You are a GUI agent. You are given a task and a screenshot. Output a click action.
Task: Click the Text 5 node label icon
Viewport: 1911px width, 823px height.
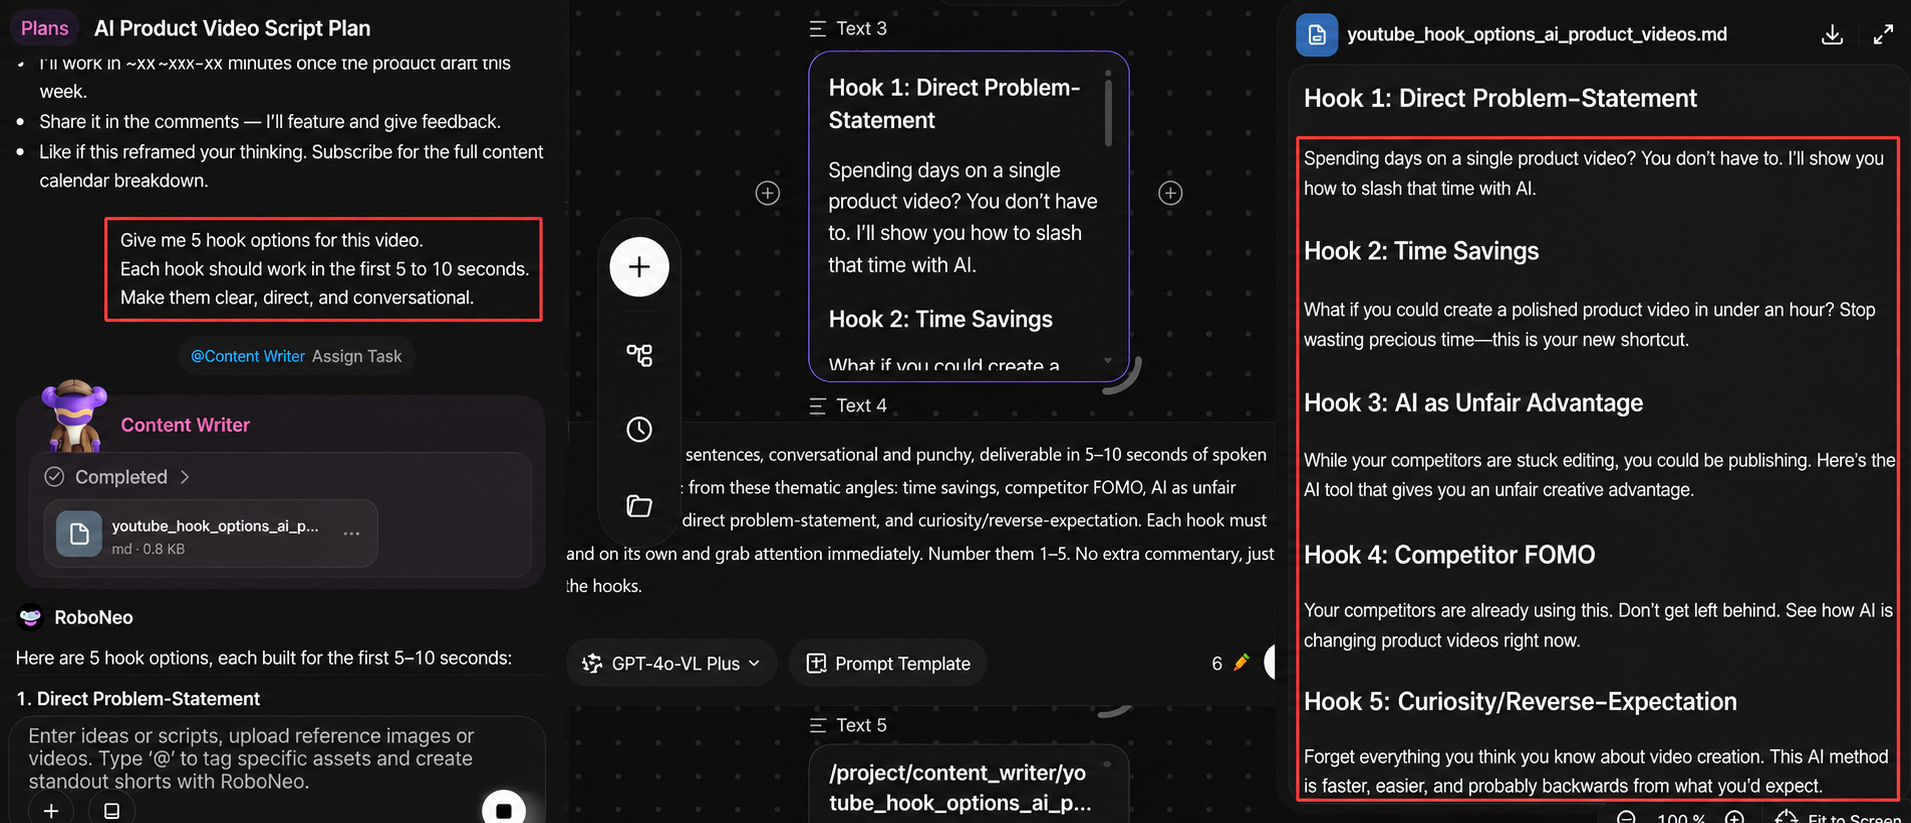point(817,726)
